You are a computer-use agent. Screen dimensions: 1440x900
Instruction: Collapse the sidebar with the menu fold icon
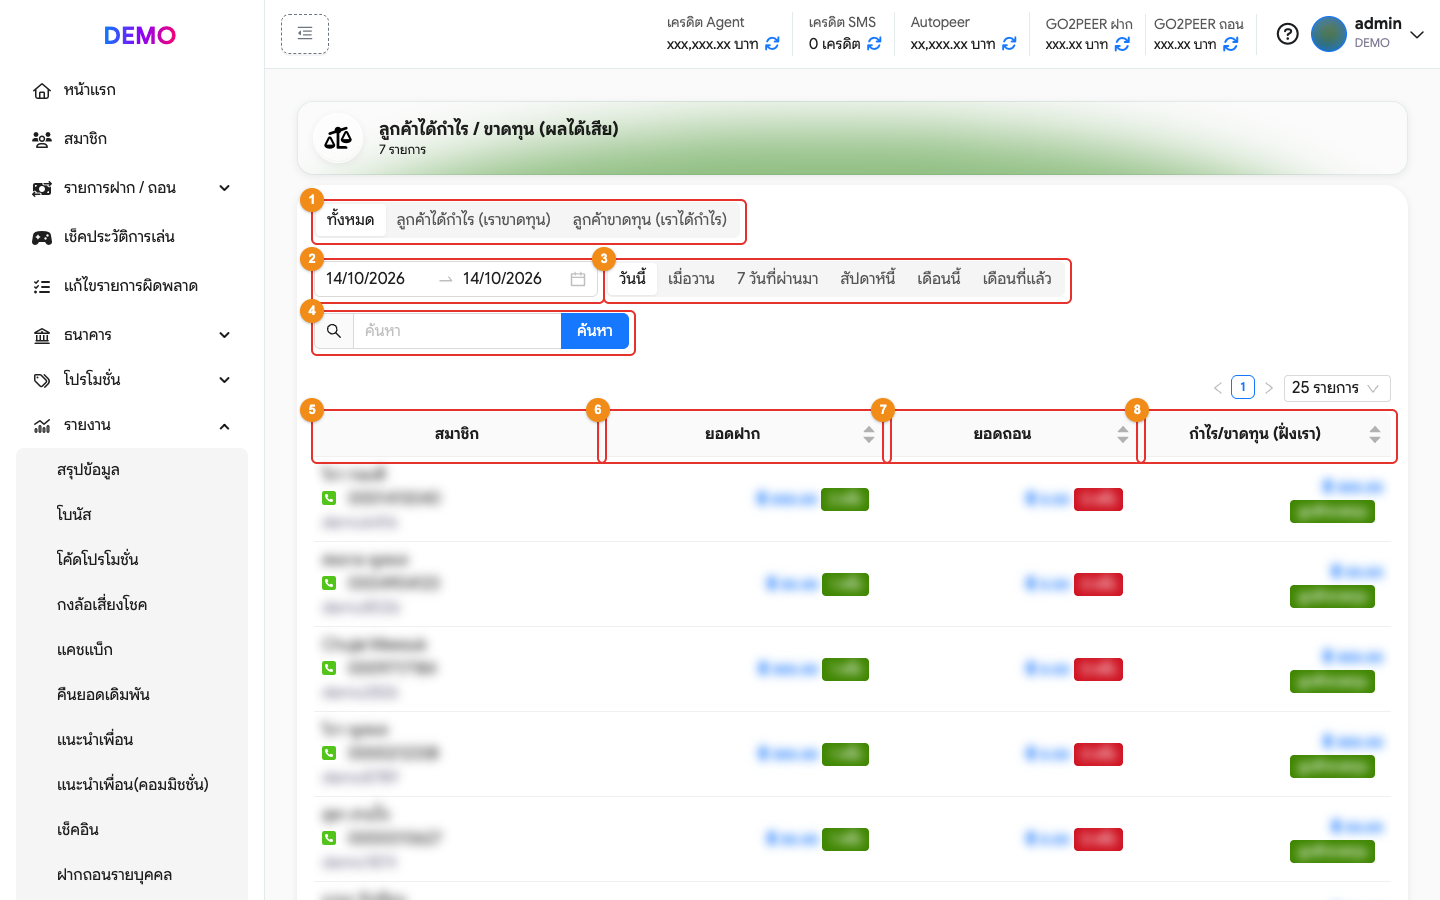pyautogui.click(x=305, y=34)
